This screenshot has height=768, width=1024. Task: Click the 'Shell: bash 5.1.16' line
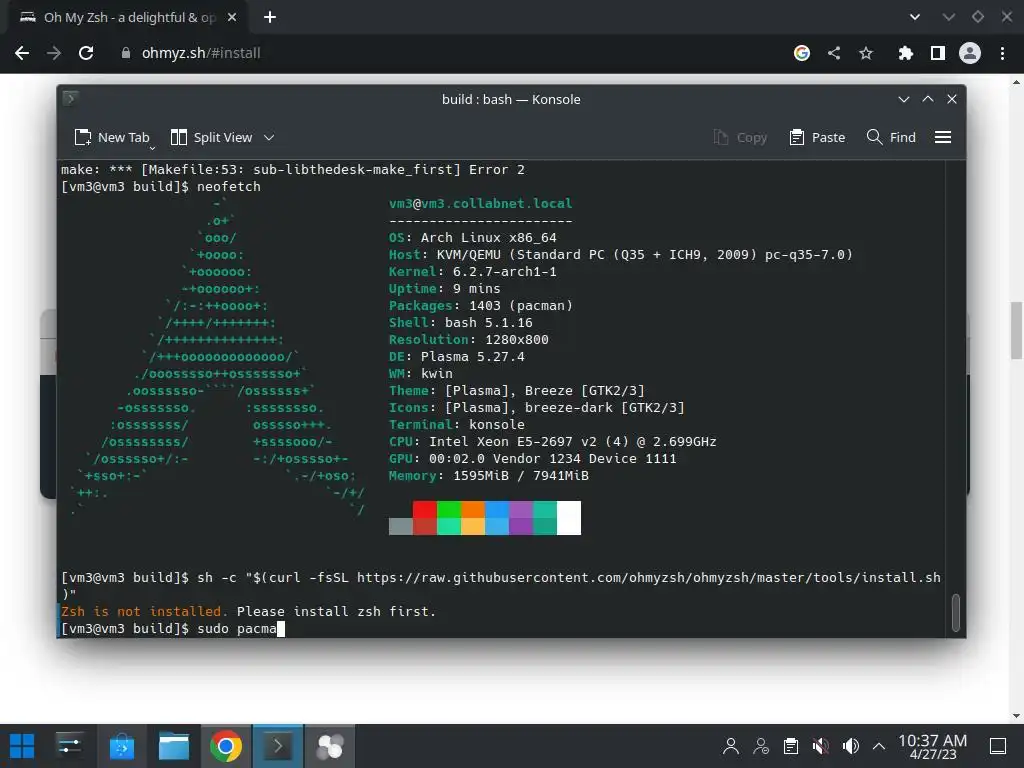coord(460,322)
